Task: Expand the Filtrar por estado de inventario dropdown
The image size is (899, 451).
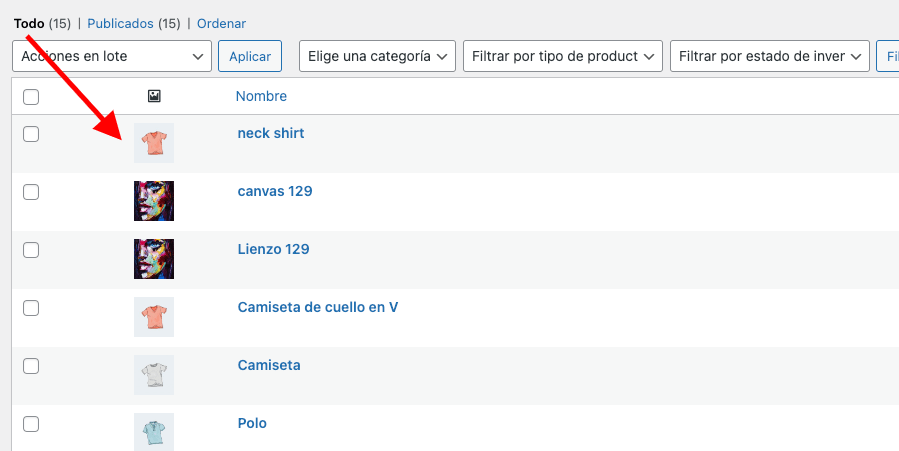Action: click(769, 56)
